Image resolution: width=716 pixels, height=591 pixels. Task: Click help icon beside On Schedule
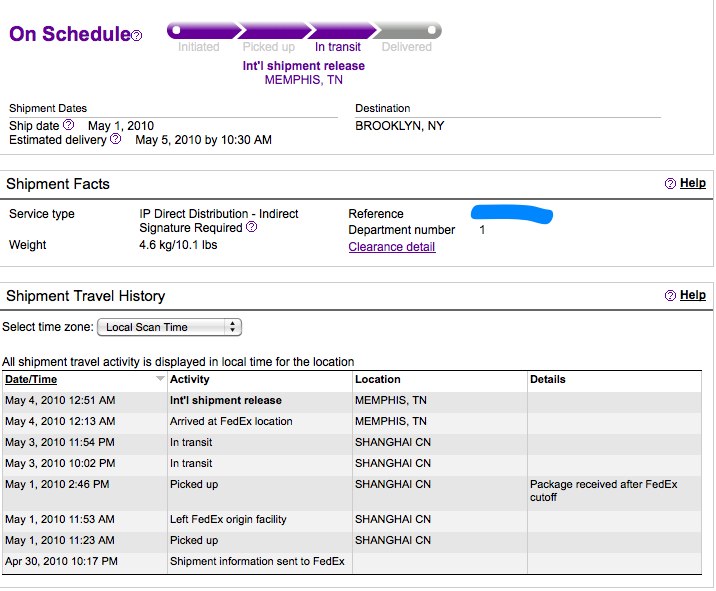pos(137,35)
